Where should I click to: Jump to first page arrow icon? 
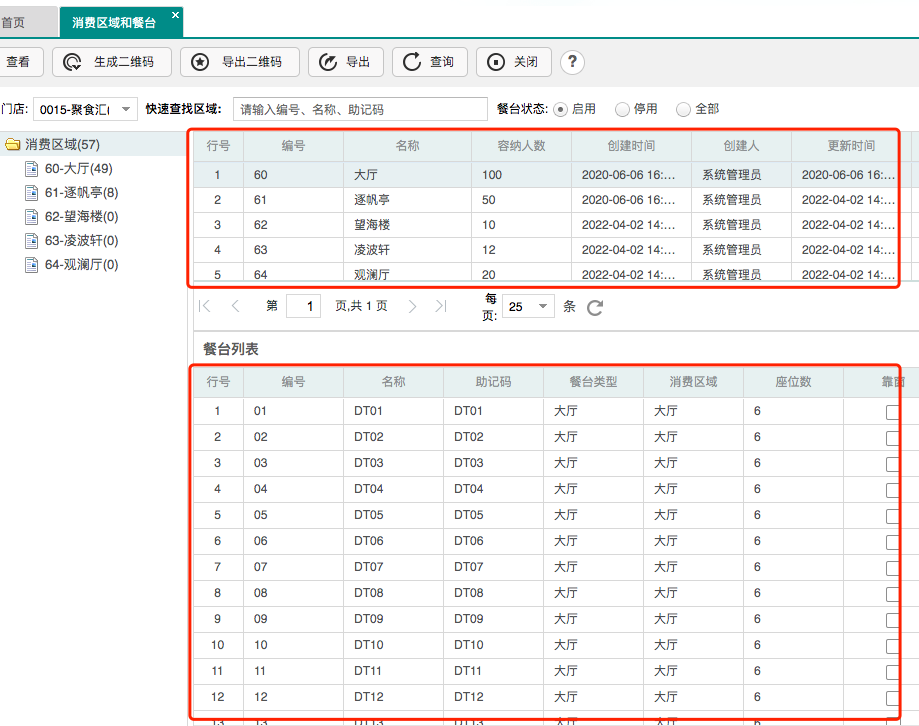(x=205, y=307)
